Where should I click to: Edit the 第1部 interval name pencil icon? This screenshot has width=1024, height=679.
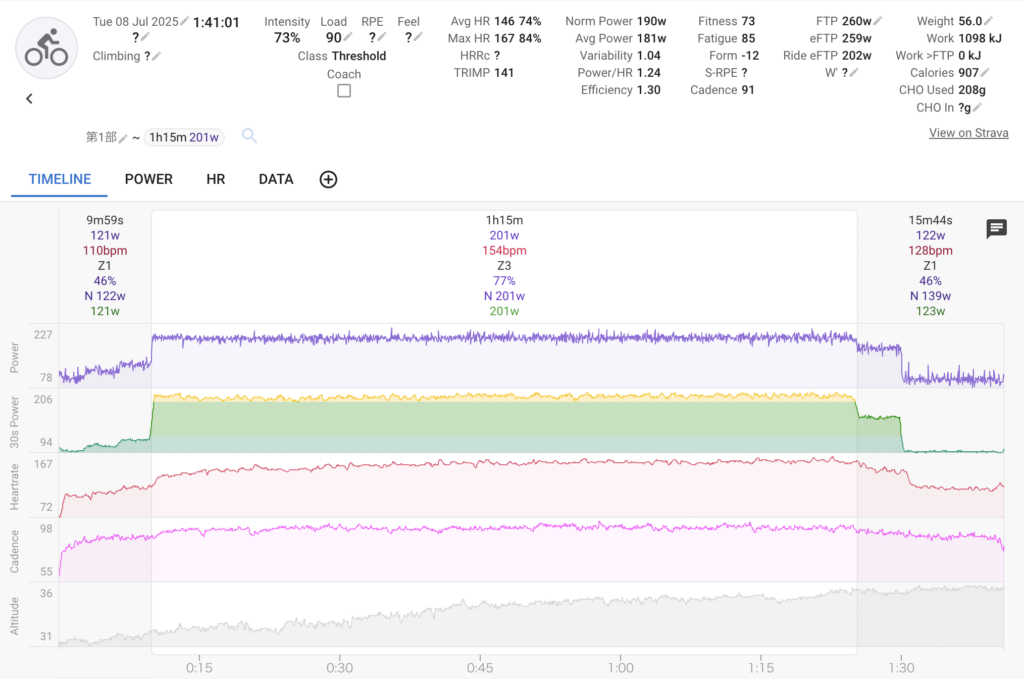[x=123, y=138]
